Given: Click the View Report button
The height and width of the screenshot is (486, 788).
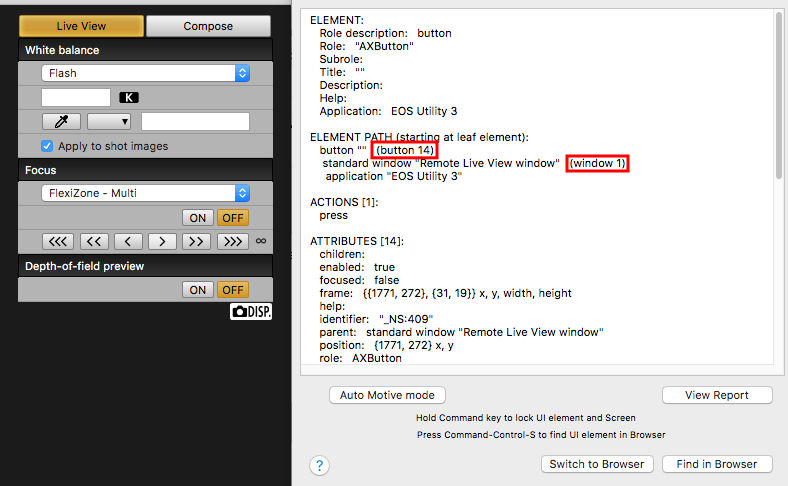Looking at the screenshot, I should tap(717, 395).
